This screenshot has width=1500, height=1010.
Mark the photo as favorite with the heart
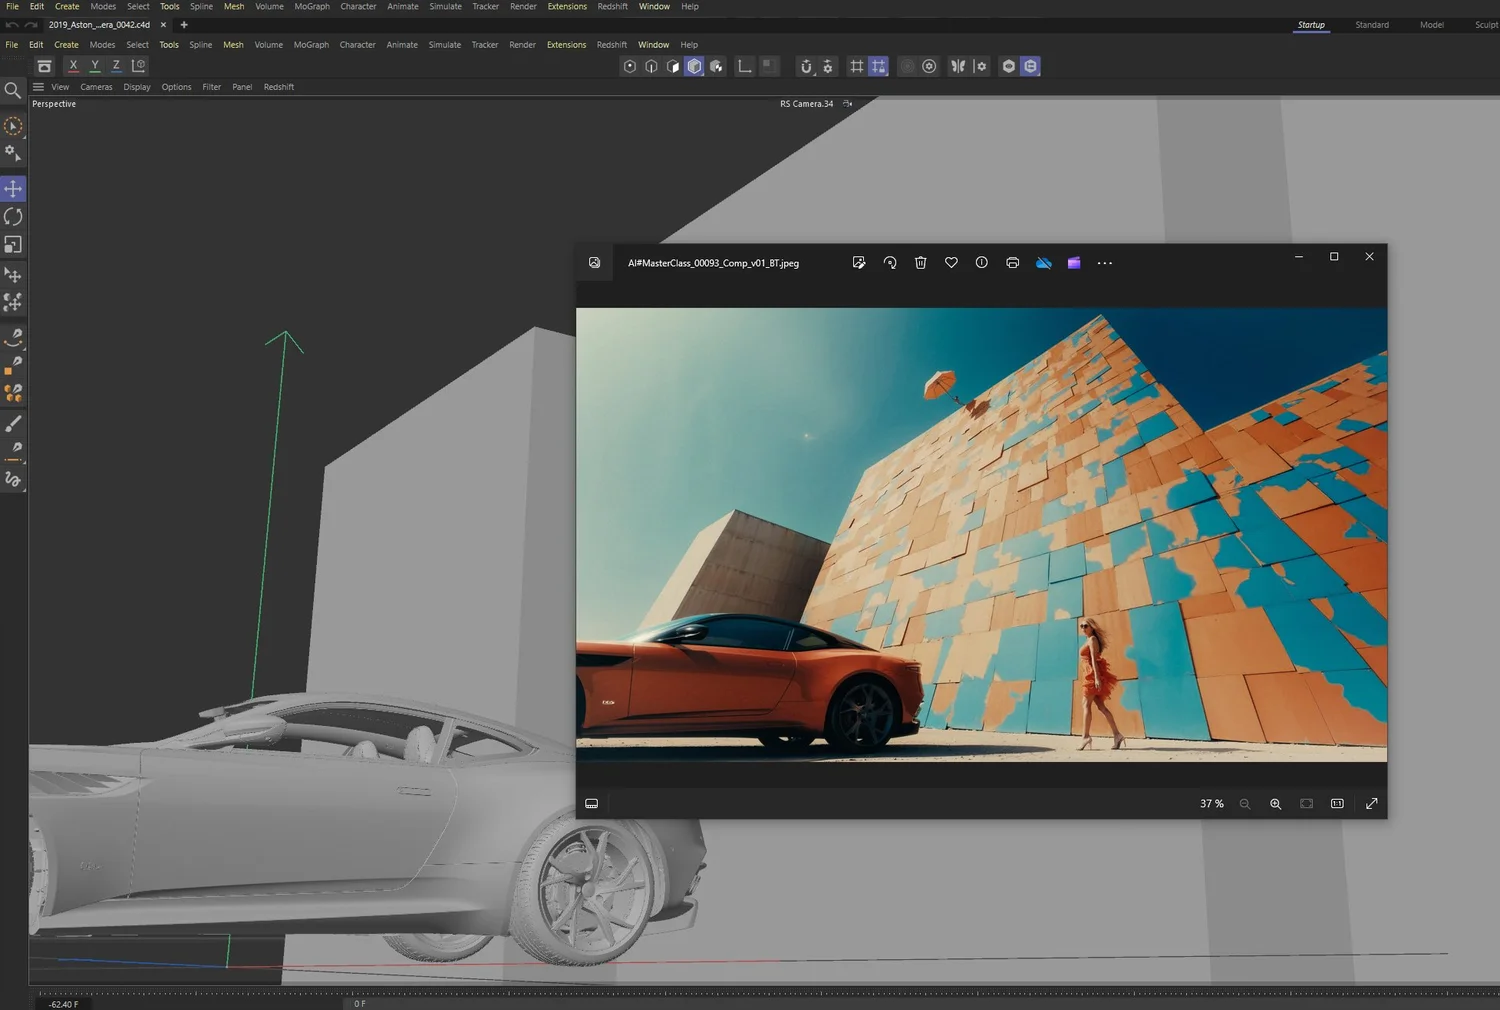click(x=951, y=262)
